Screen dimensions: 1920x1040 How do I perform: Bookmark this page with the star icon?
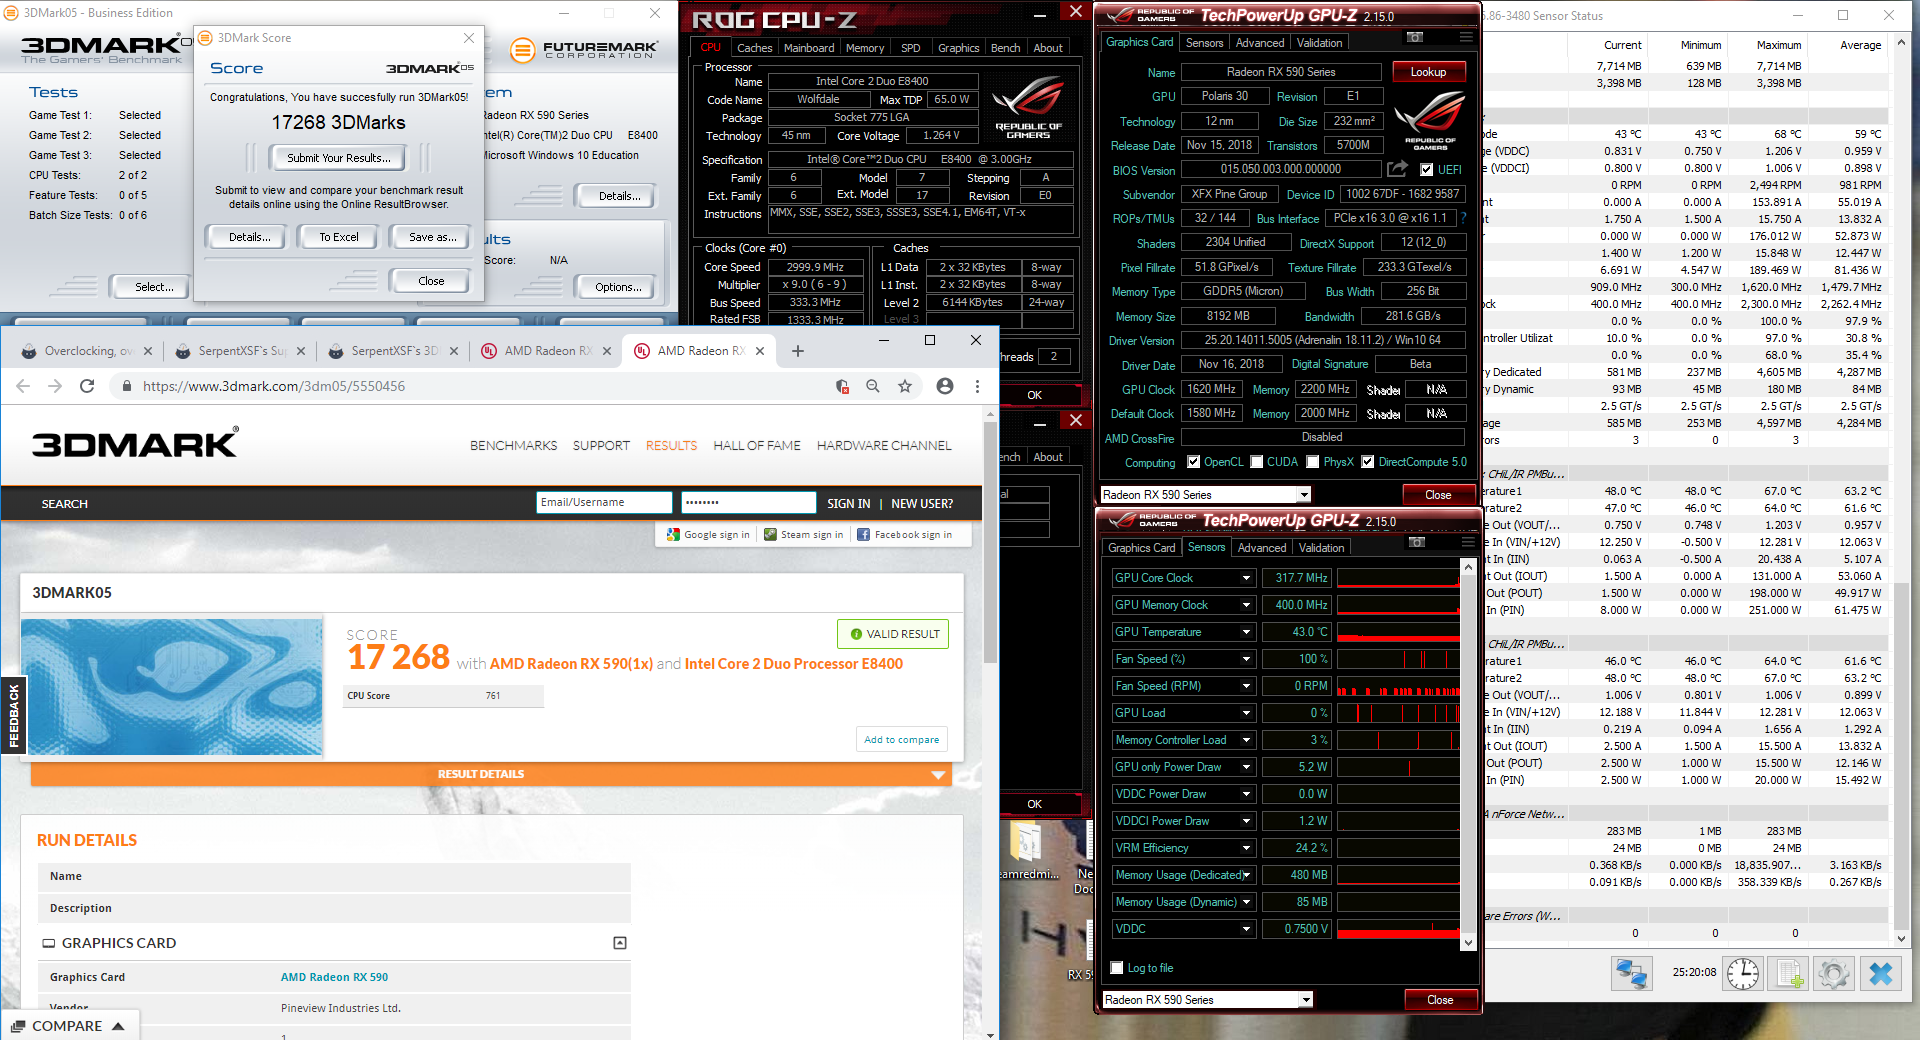click(x=905, y=386)
